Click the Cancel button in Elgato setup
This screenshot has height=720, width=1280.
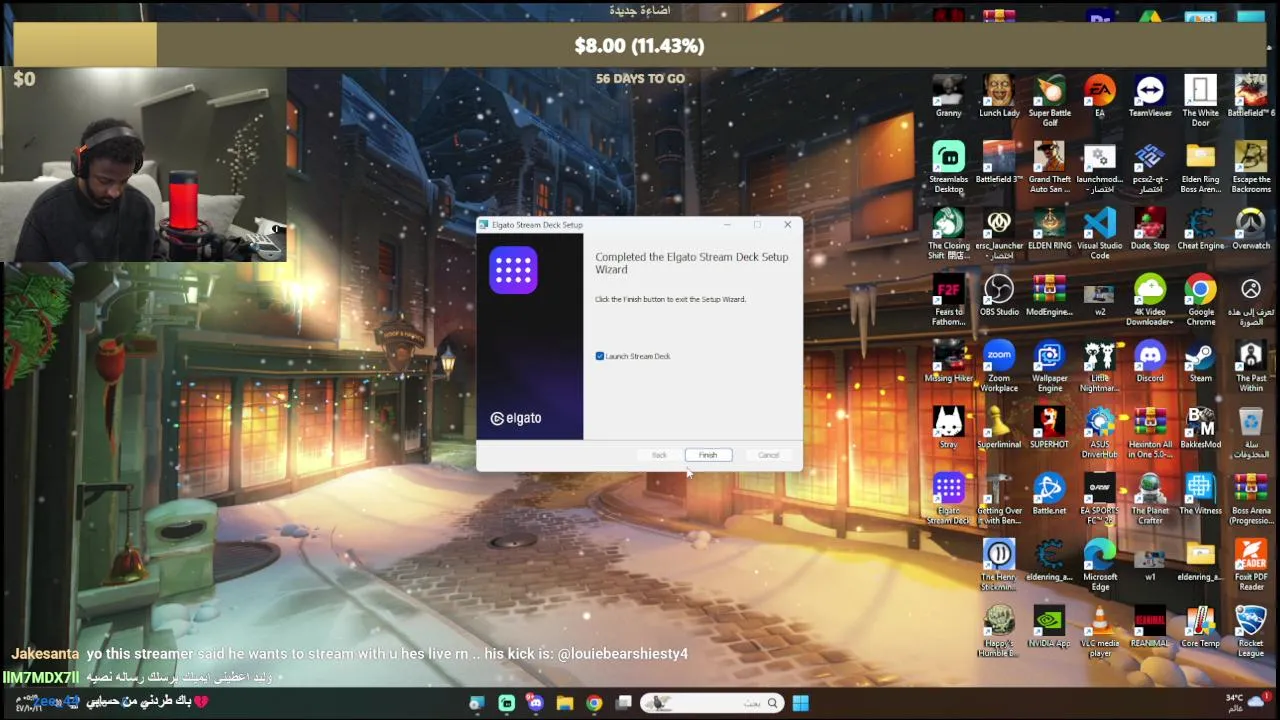768,455
